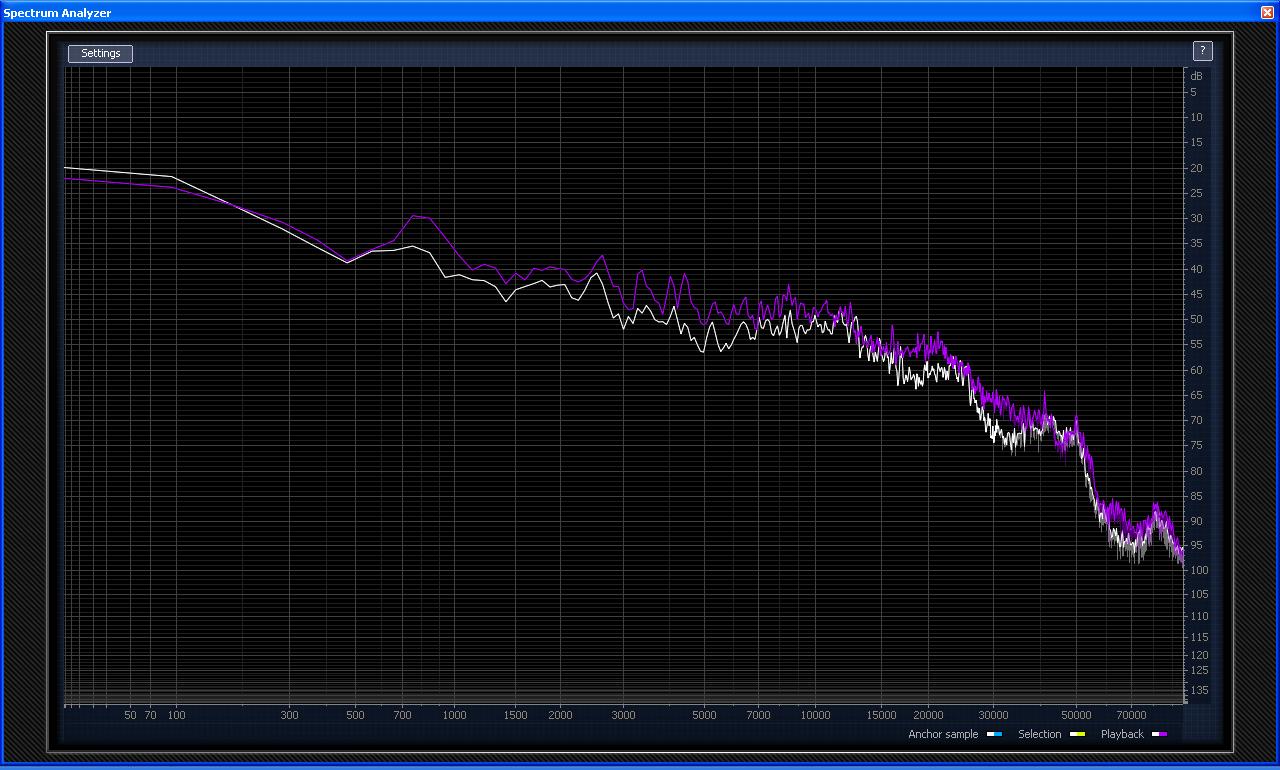Click the 300 frequency axis label
This screenshot has width=1280, height=770.
[289, 715]
